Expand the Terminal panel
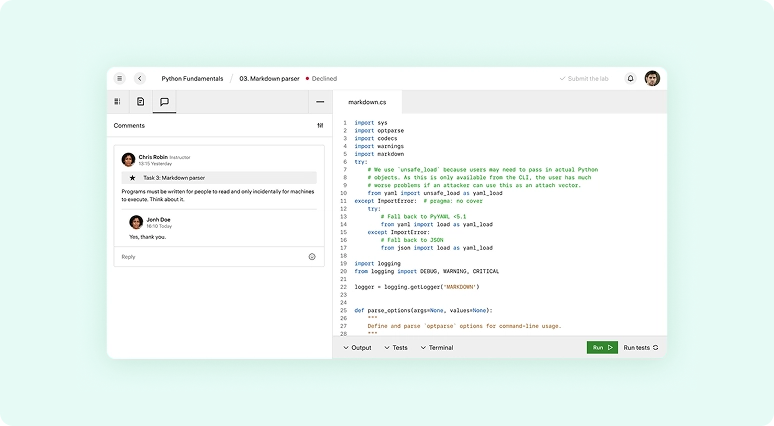Screen dimensions: 774x426 pos(436,348)
